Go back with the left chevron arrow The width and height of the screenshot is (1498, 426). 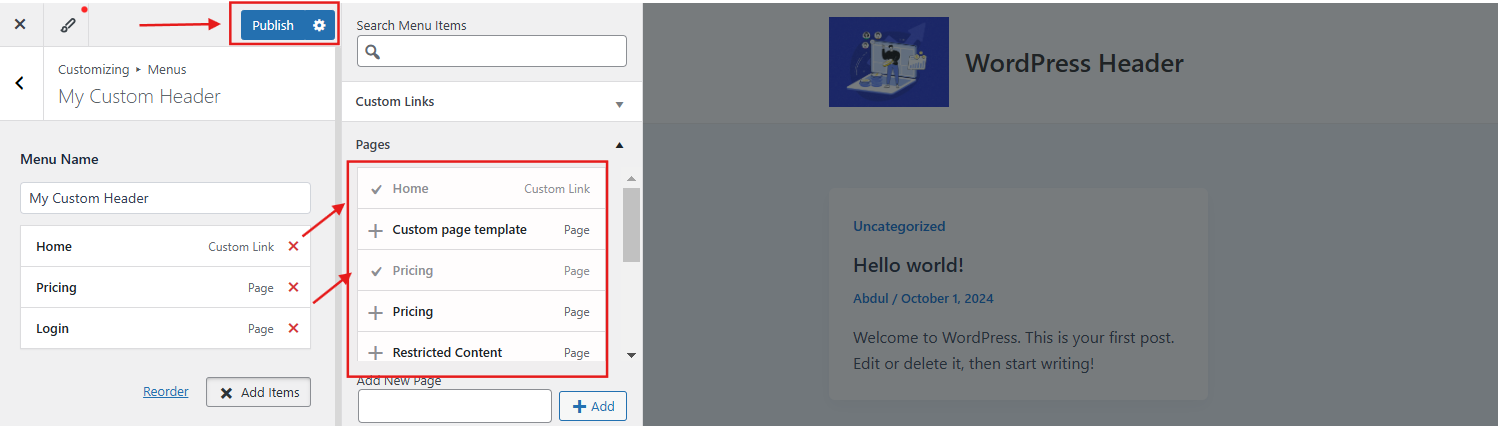click(20, 83)
